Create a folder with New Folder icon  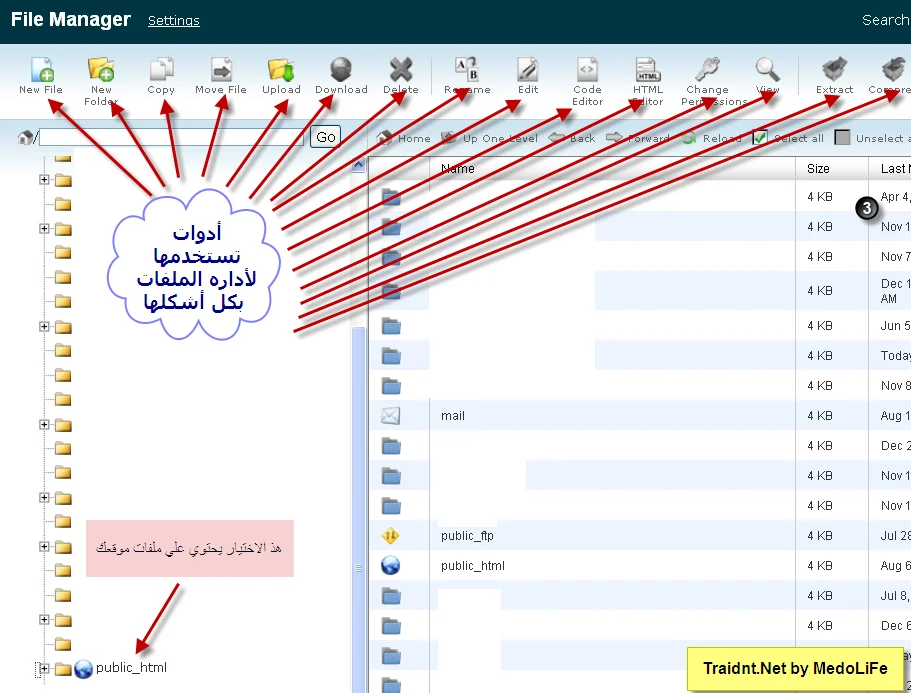101,70
